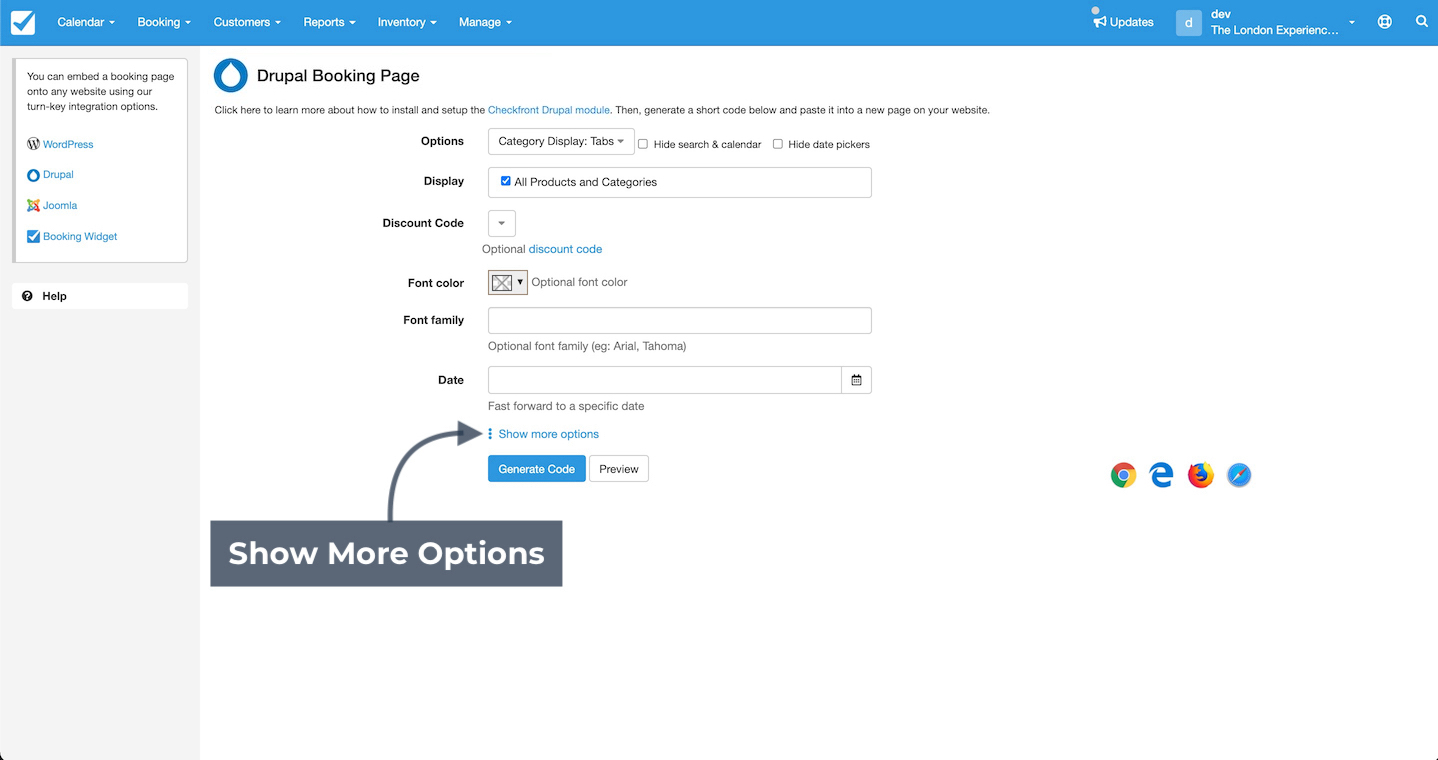Click the three-dots icon beside Show more options
The image size is (1438, 760).
(x=490, y=434)
